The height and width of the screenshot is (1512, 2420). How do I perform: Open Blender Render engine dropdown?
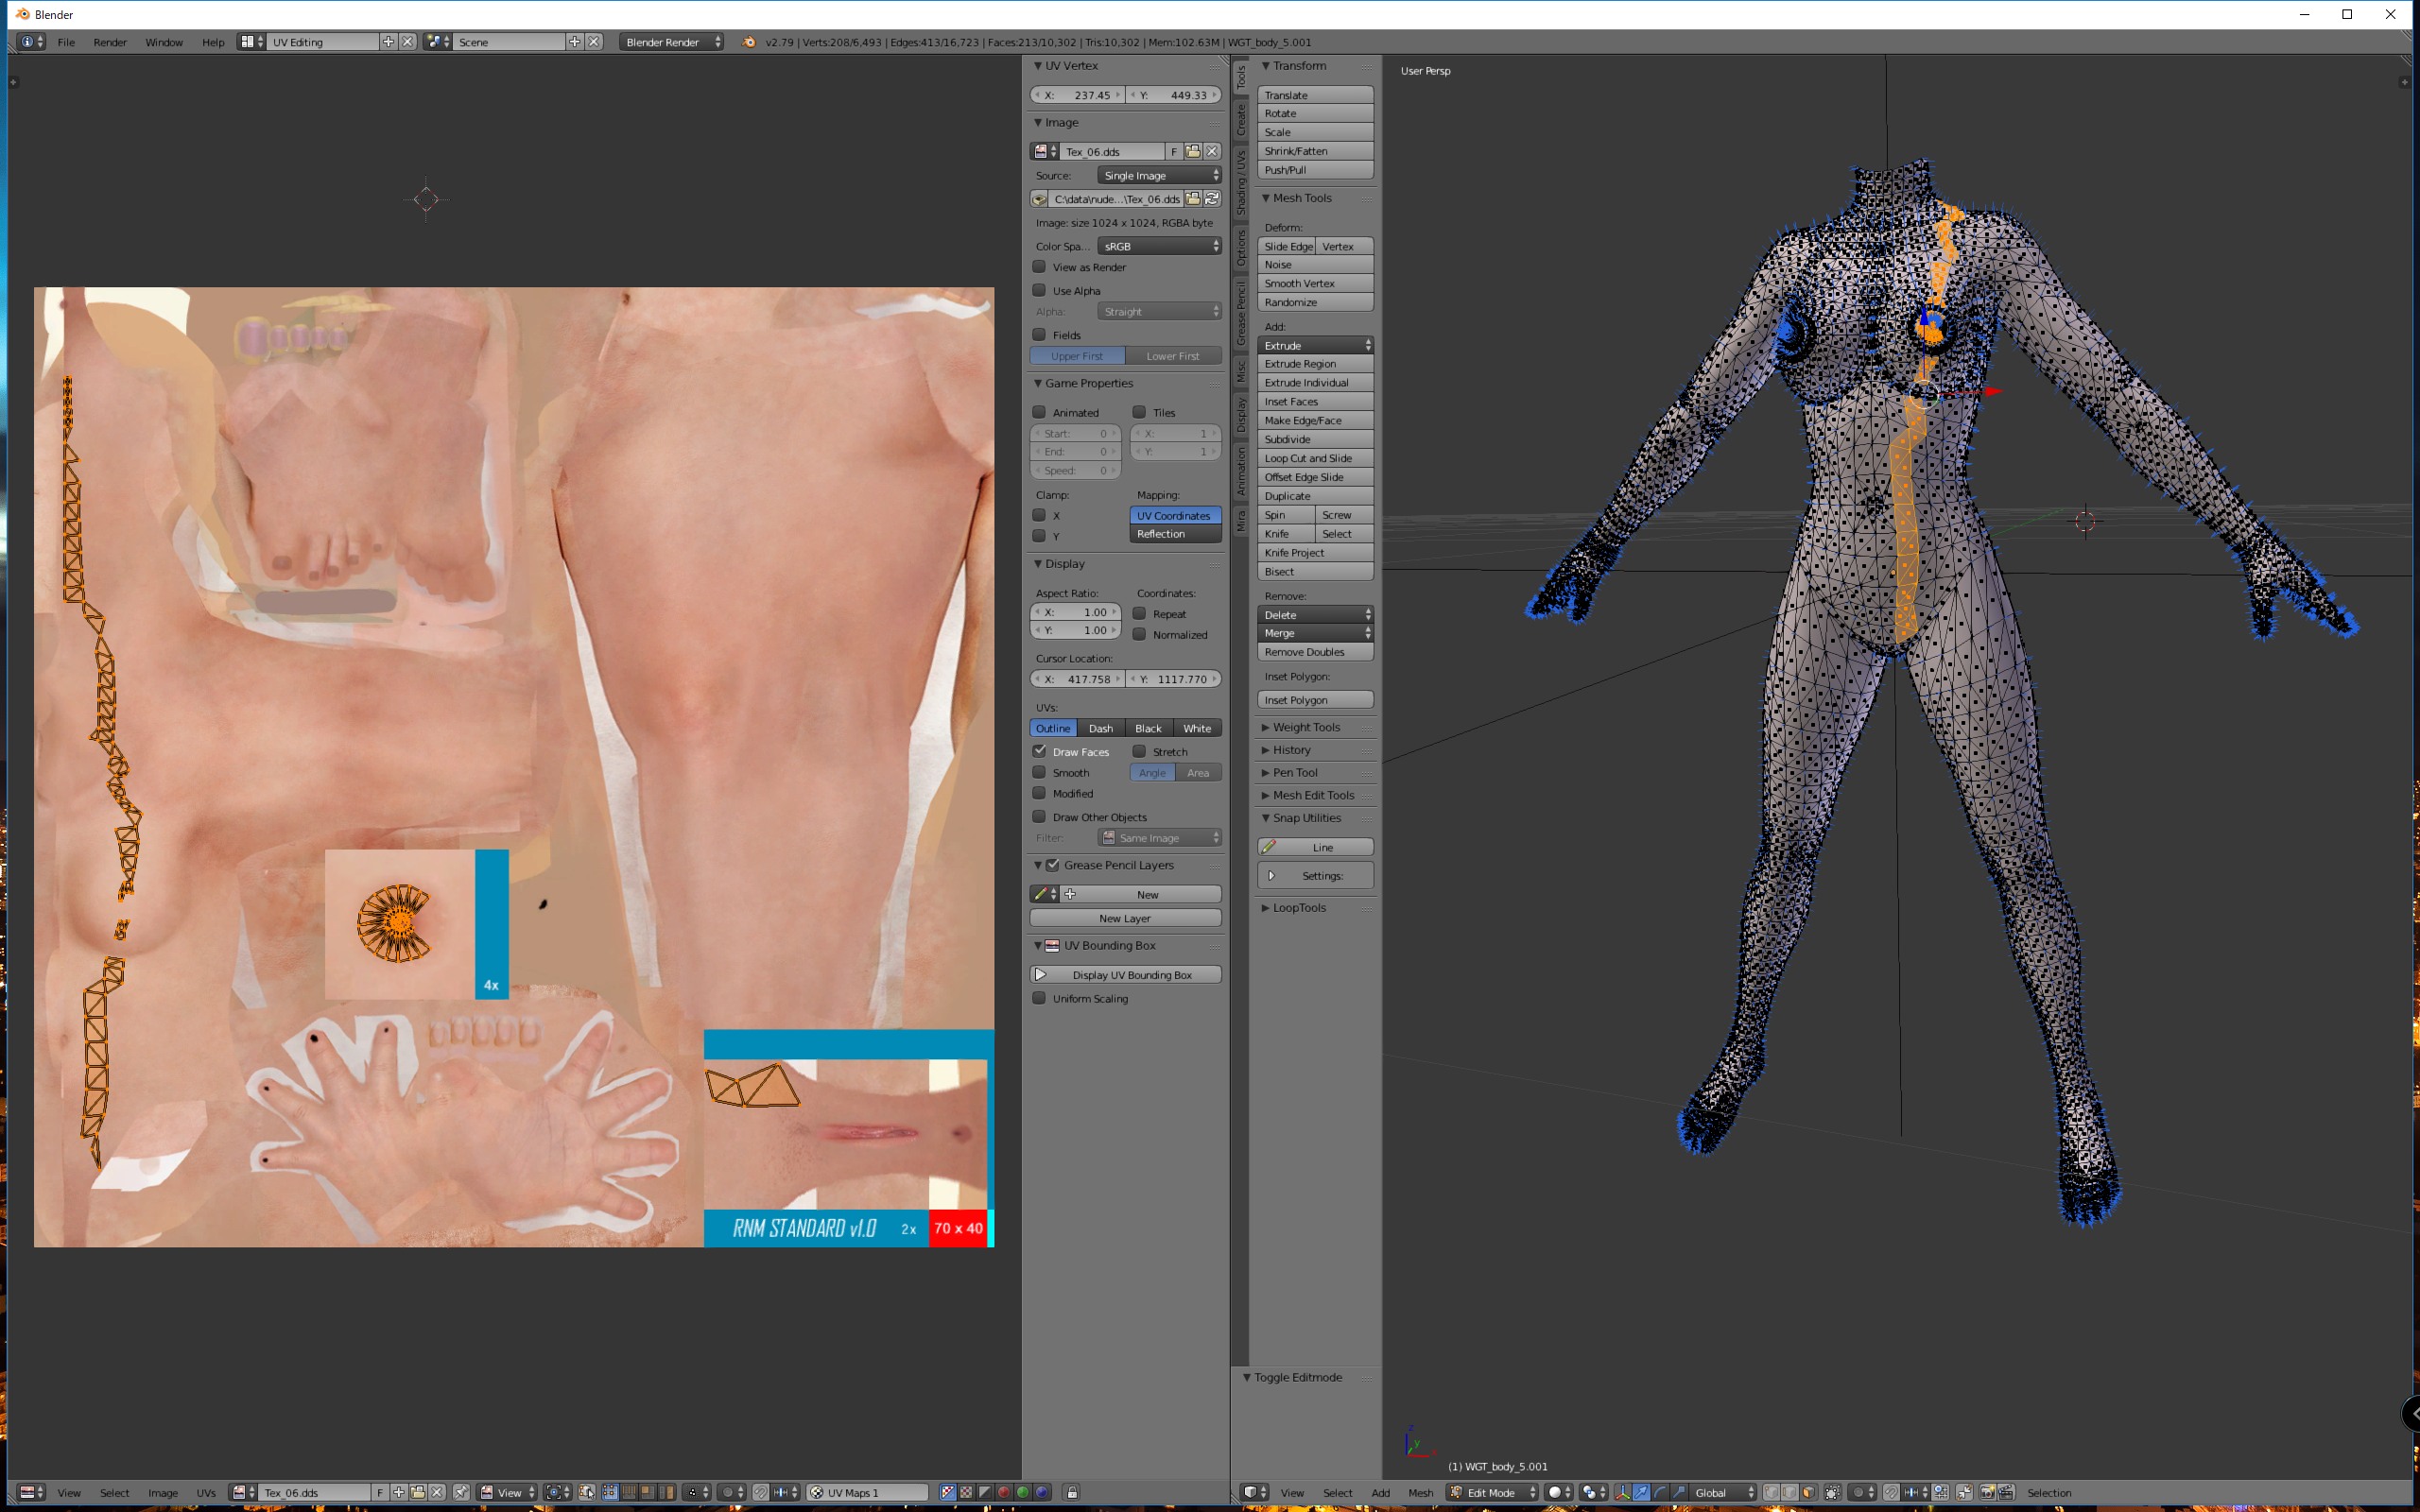tap(671, 42)
